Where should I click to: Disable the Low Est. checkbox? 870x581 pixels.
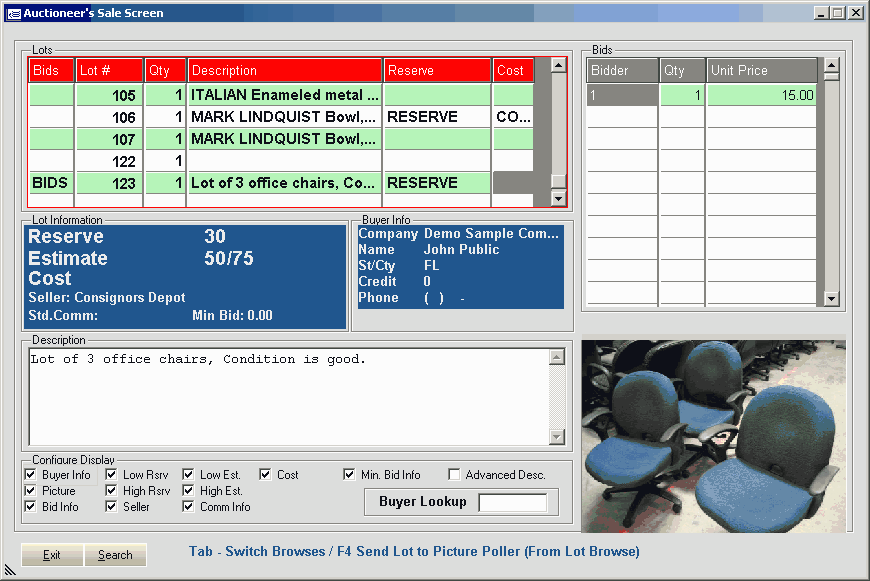[188, 475]
